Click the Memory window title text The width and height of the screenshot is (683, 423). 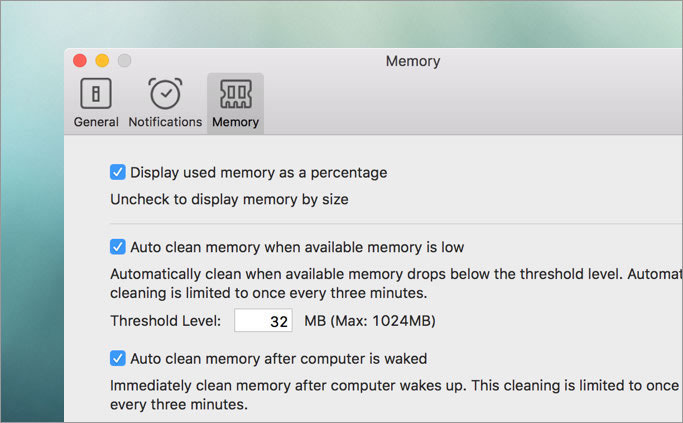413,61
